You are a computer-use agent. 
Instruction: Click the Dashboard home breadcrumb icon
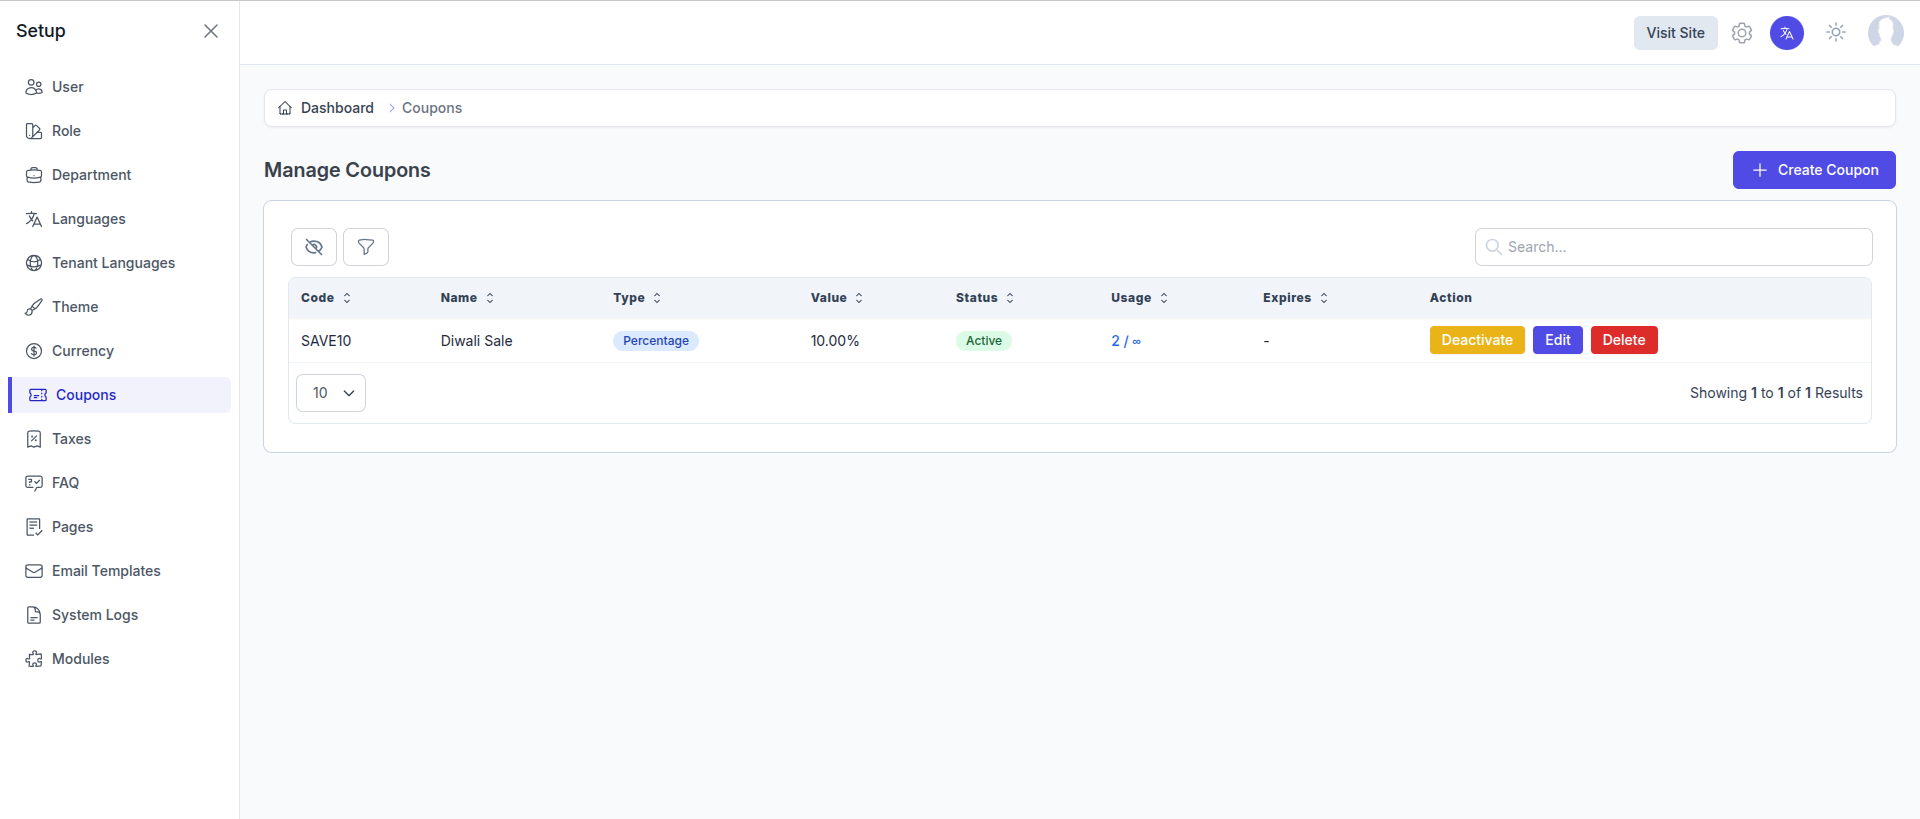pos(286,108)
